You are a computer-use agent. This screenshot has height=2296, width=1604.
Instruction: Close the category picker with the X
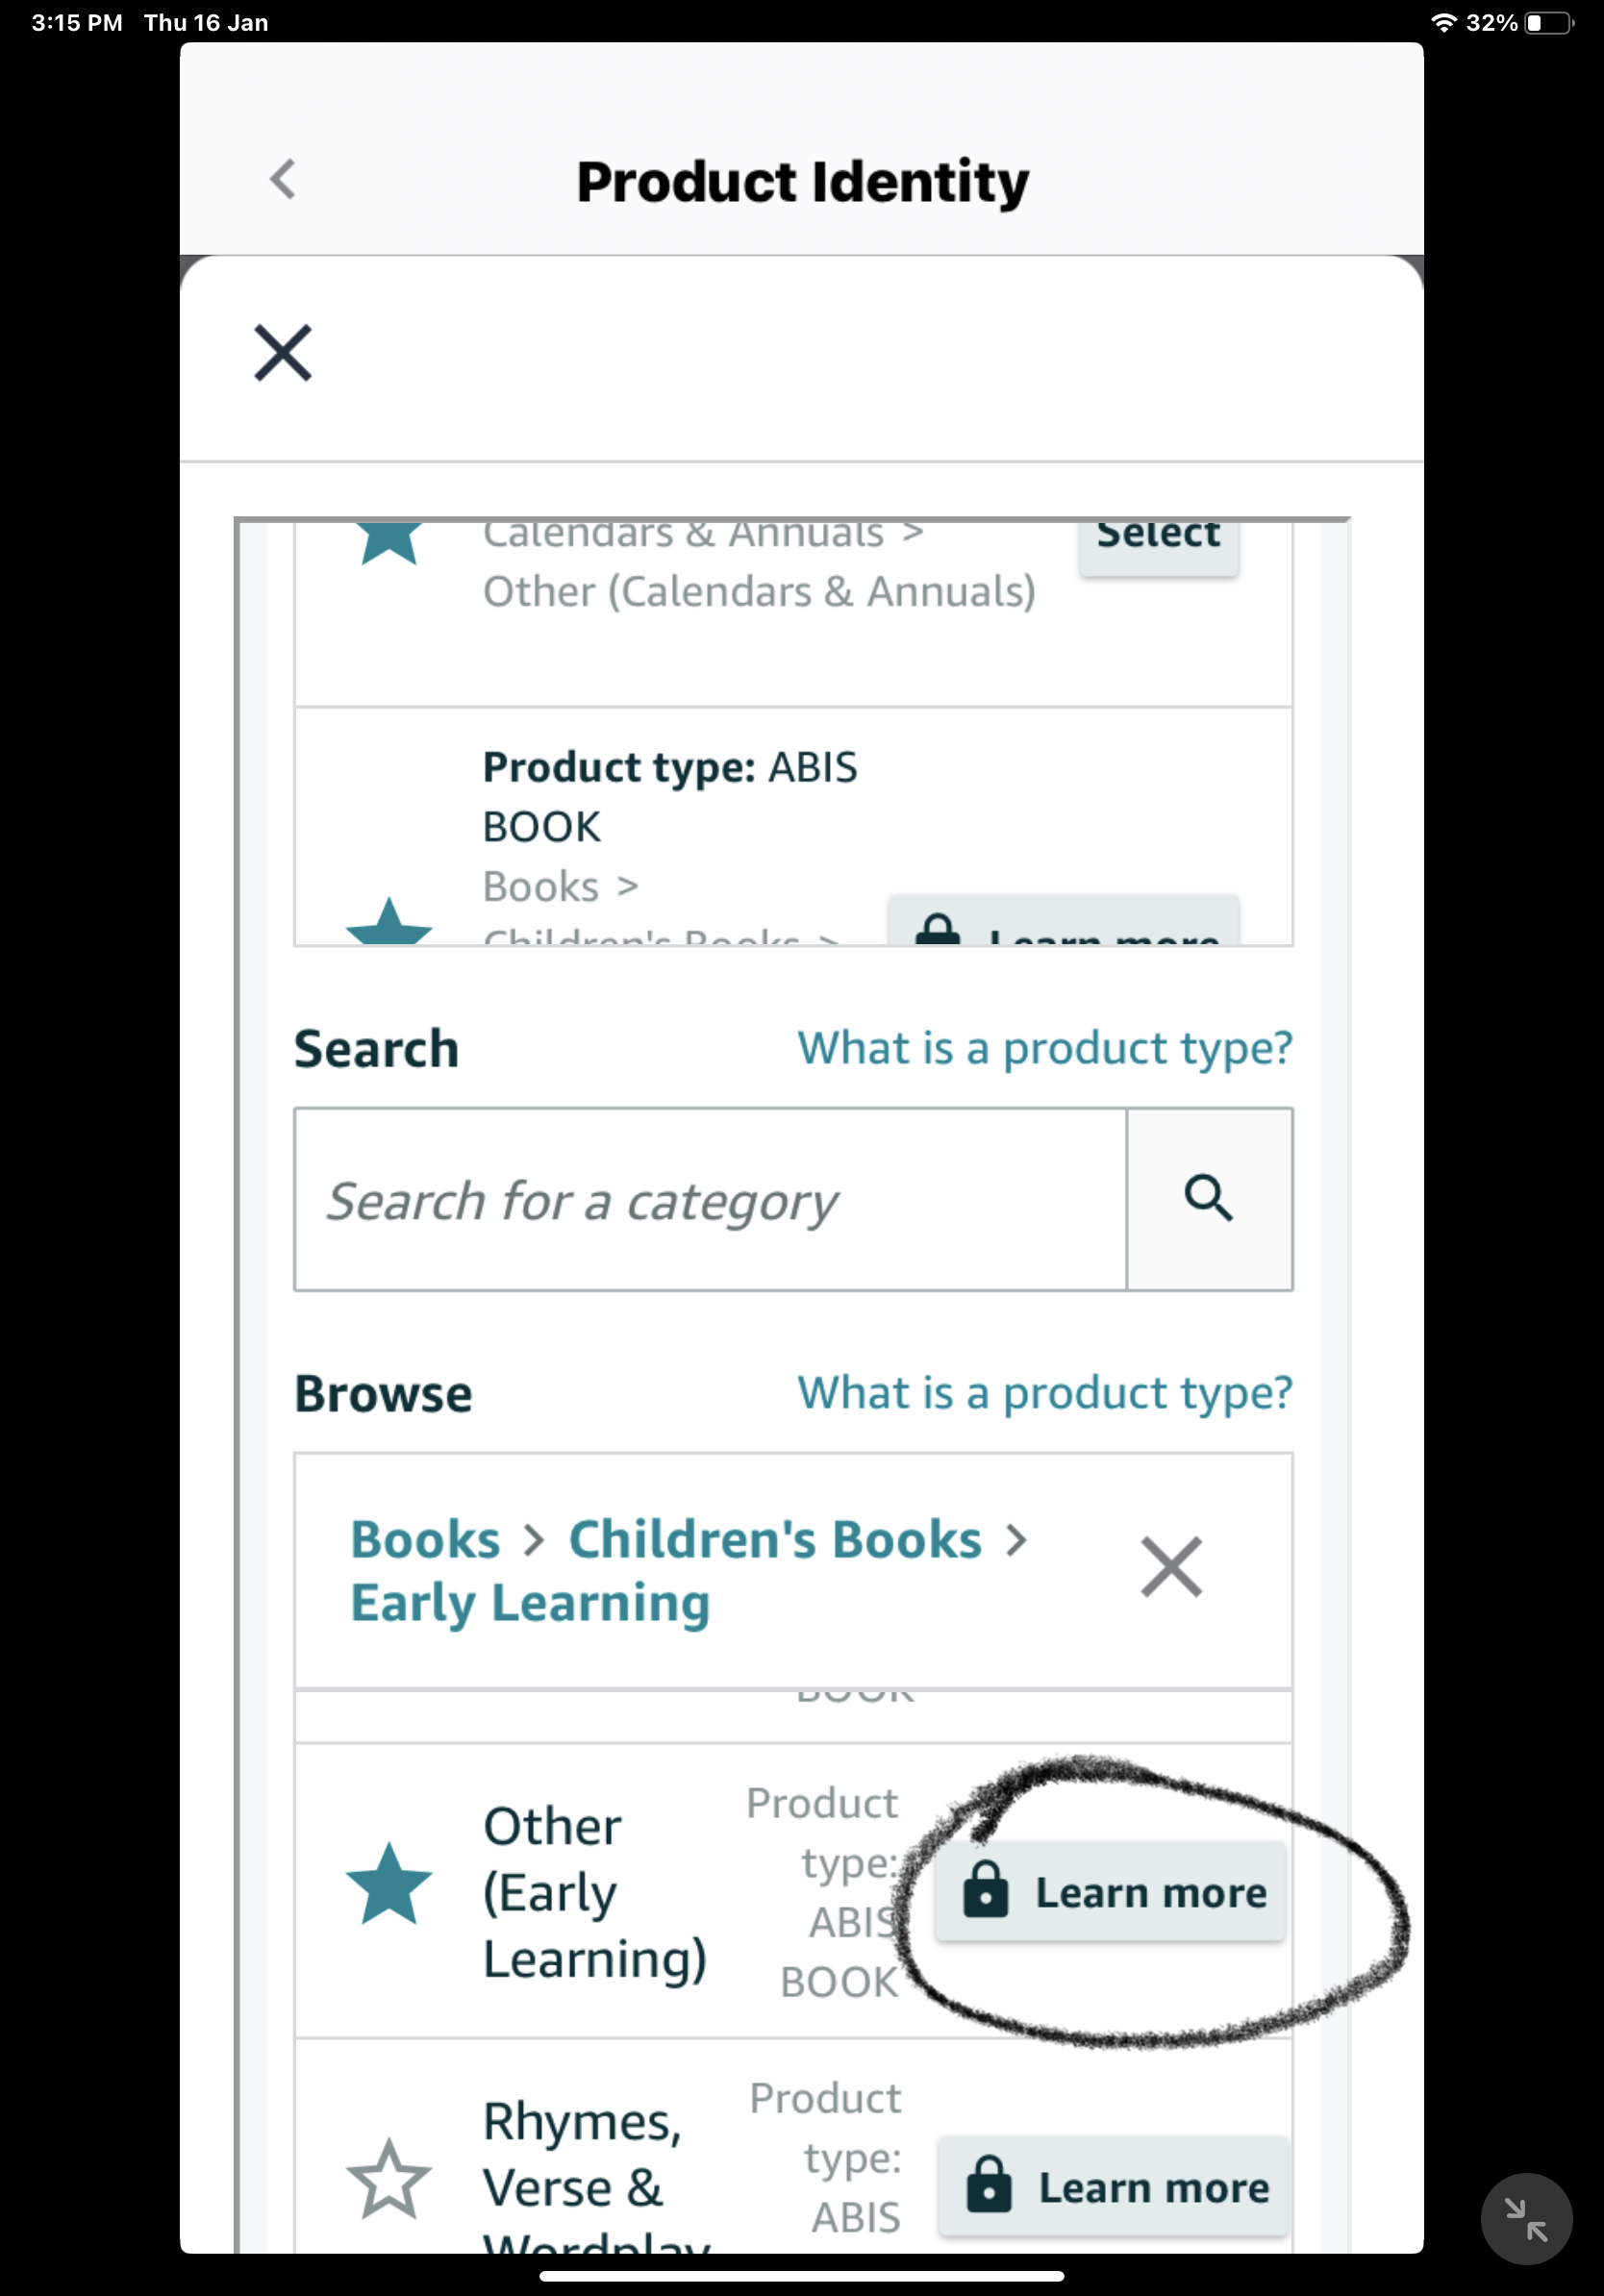pyautogui.click(x=283, y=353)
